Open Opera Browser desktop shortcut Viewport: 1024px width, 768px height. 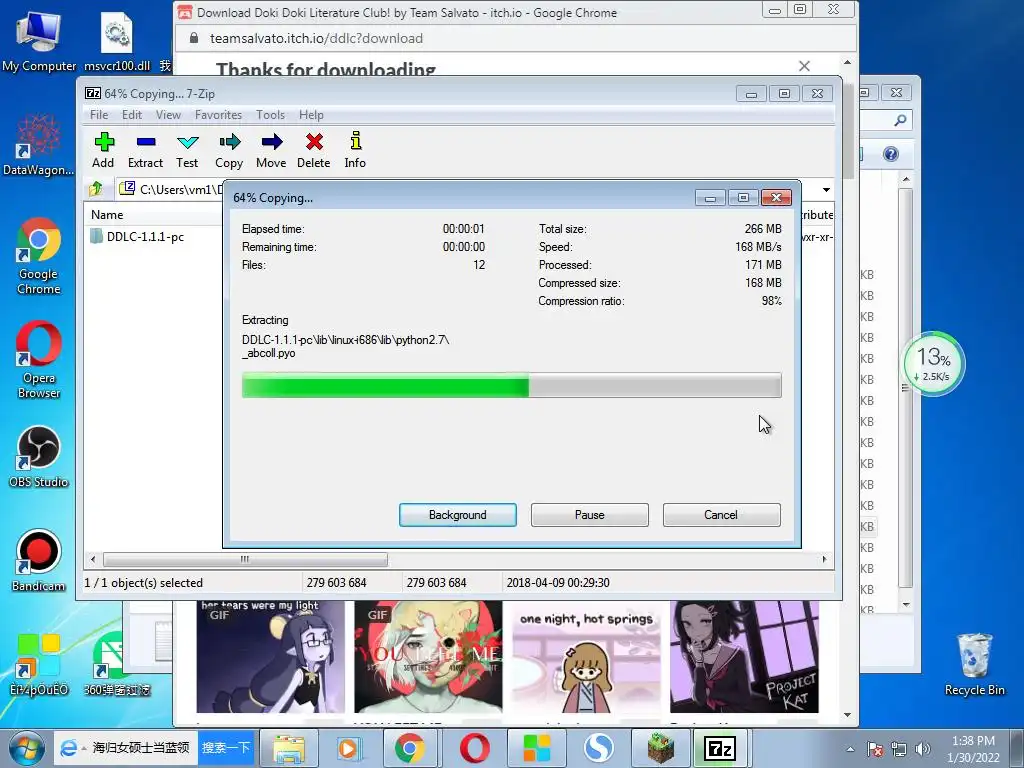39,359
